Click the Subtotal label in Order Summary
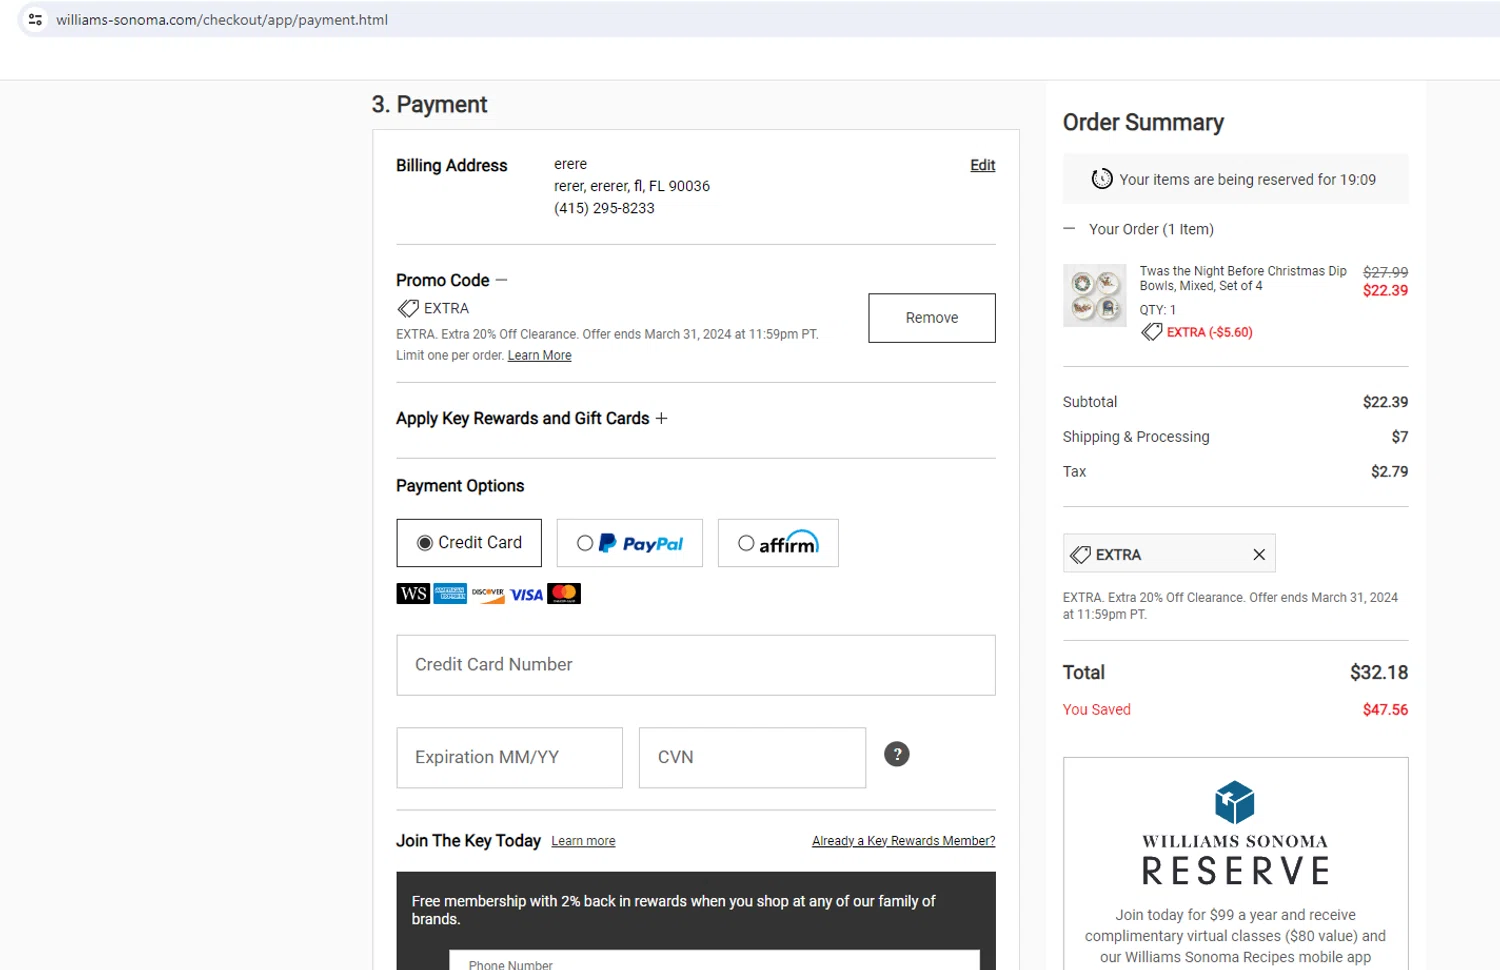The height and width of the screenshot is (970, 1500). 1090,402
